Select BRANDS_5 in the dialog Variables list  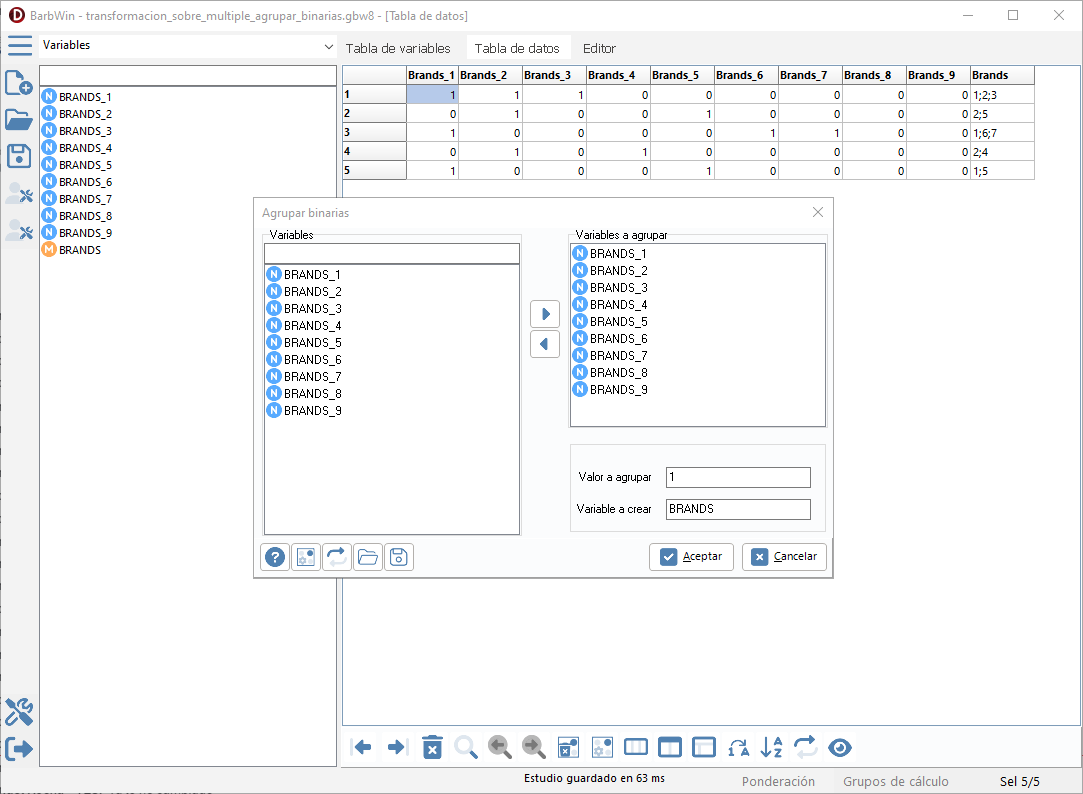312,342
